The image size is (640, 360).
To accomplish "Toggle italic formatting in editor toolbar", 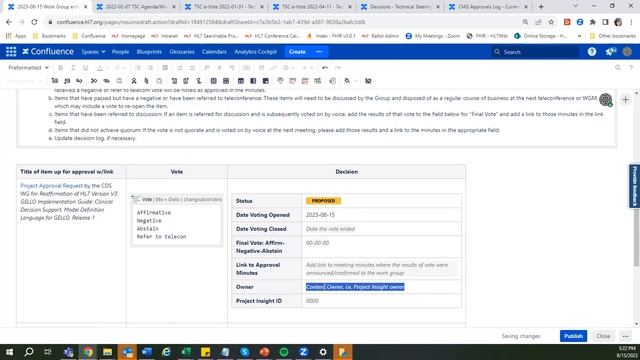I will [73, 68].
